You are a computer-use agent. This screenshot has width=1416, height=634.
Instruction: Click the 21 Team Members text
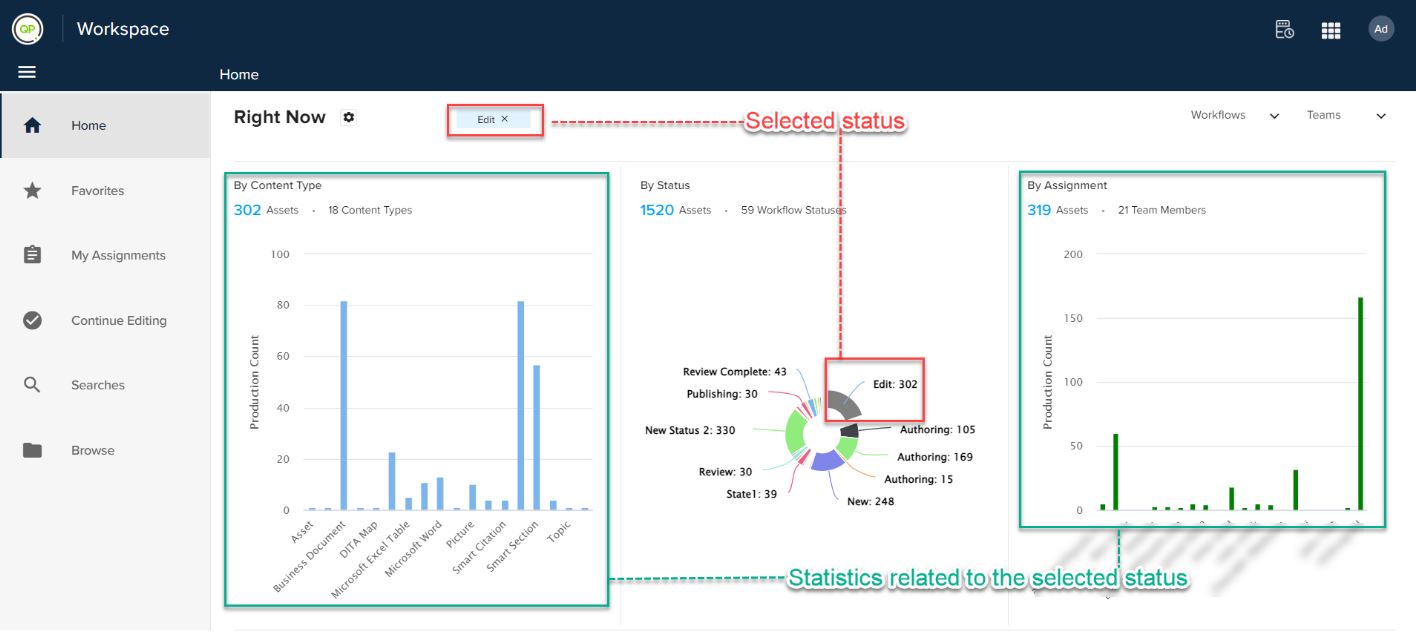[x=1162, y=210]
